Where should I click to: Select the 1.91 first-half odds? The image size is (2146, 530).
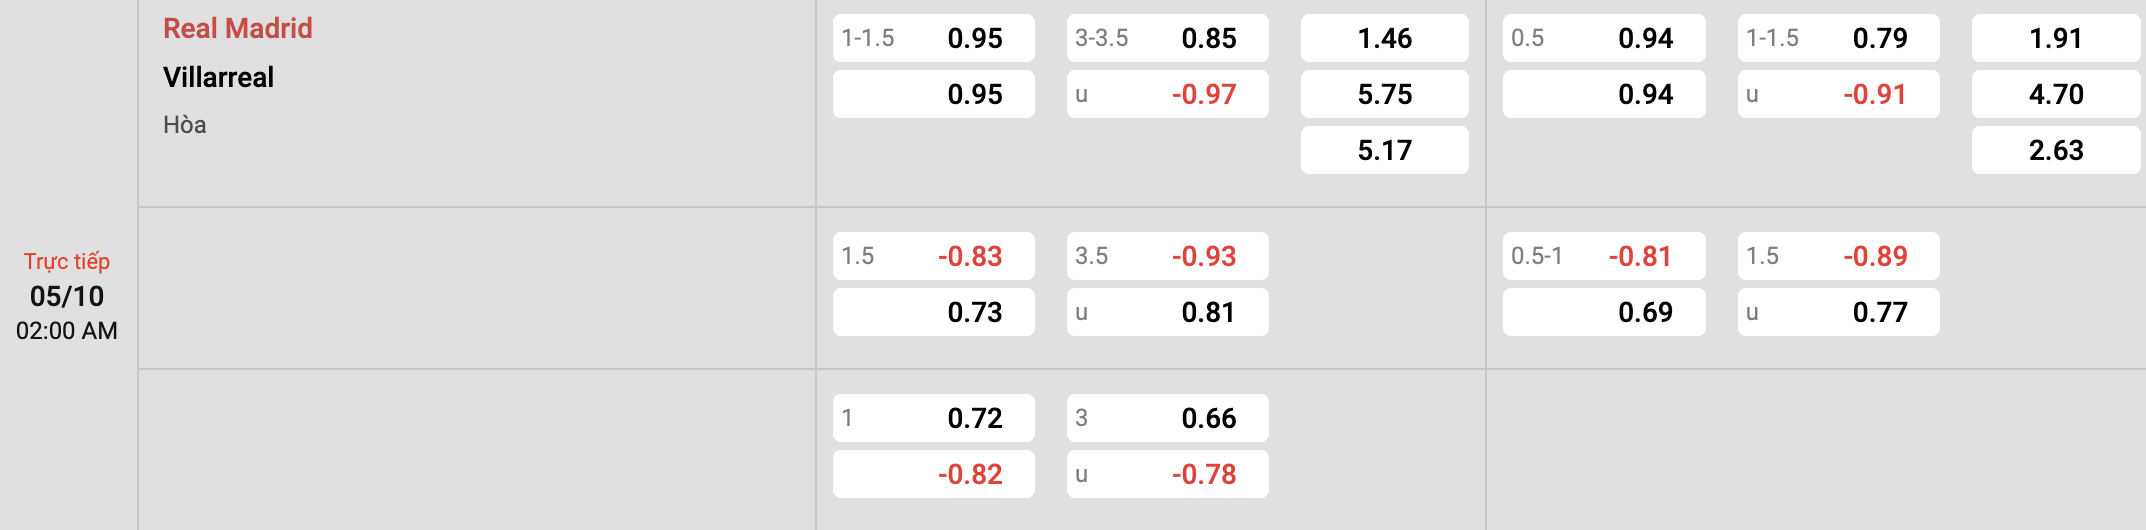2055,38
